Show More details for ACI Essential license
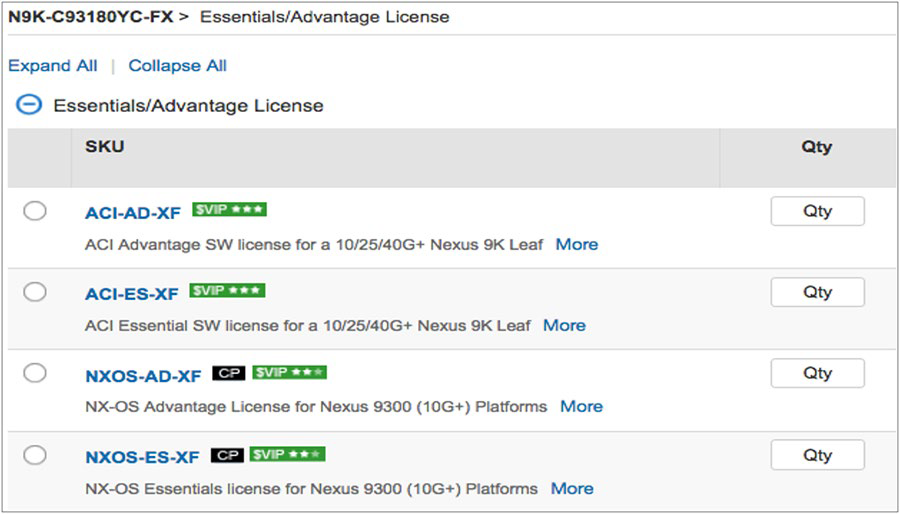Image resolution: width=900 pixels, height=514 pixels. tap(564, 325)
